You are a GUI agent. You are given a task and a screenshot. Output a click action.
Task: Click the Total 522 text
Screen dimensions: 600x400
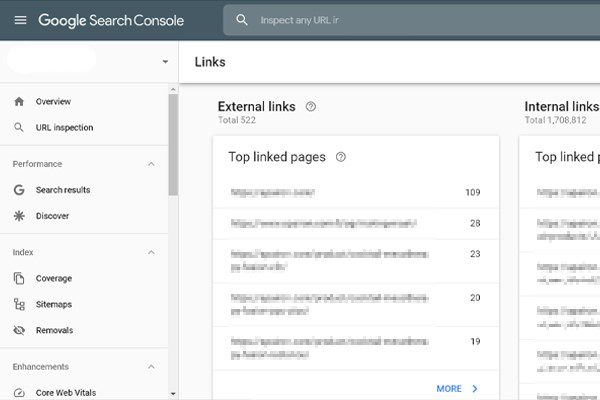pyautogui.click(x=237, y=120)
